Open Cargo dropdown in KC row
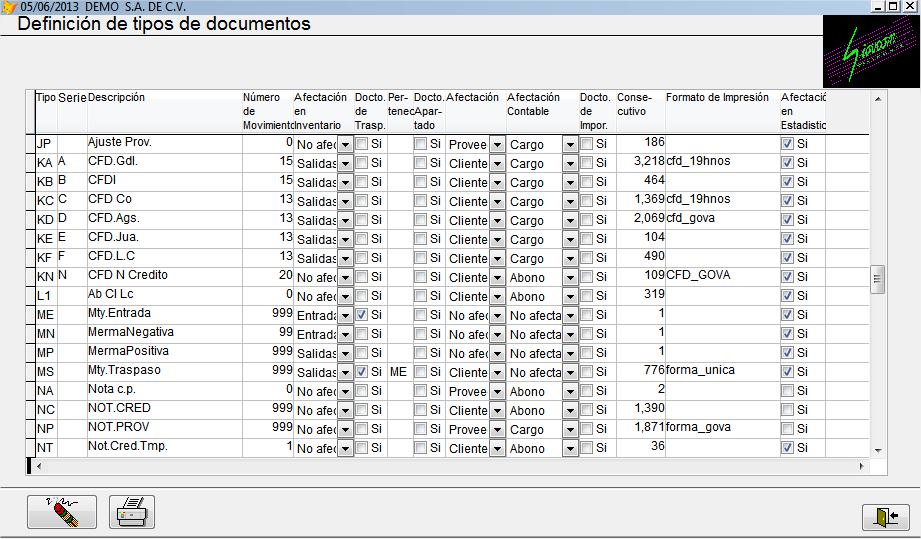921x539 pixels. point(570,201)
